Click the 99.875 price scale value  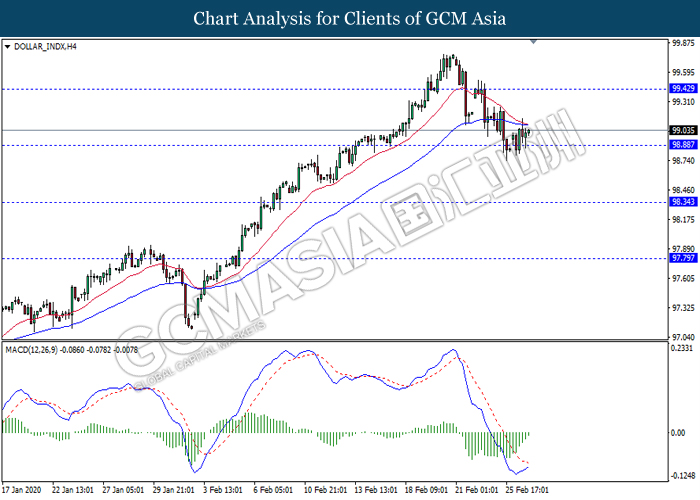point(683,43)
